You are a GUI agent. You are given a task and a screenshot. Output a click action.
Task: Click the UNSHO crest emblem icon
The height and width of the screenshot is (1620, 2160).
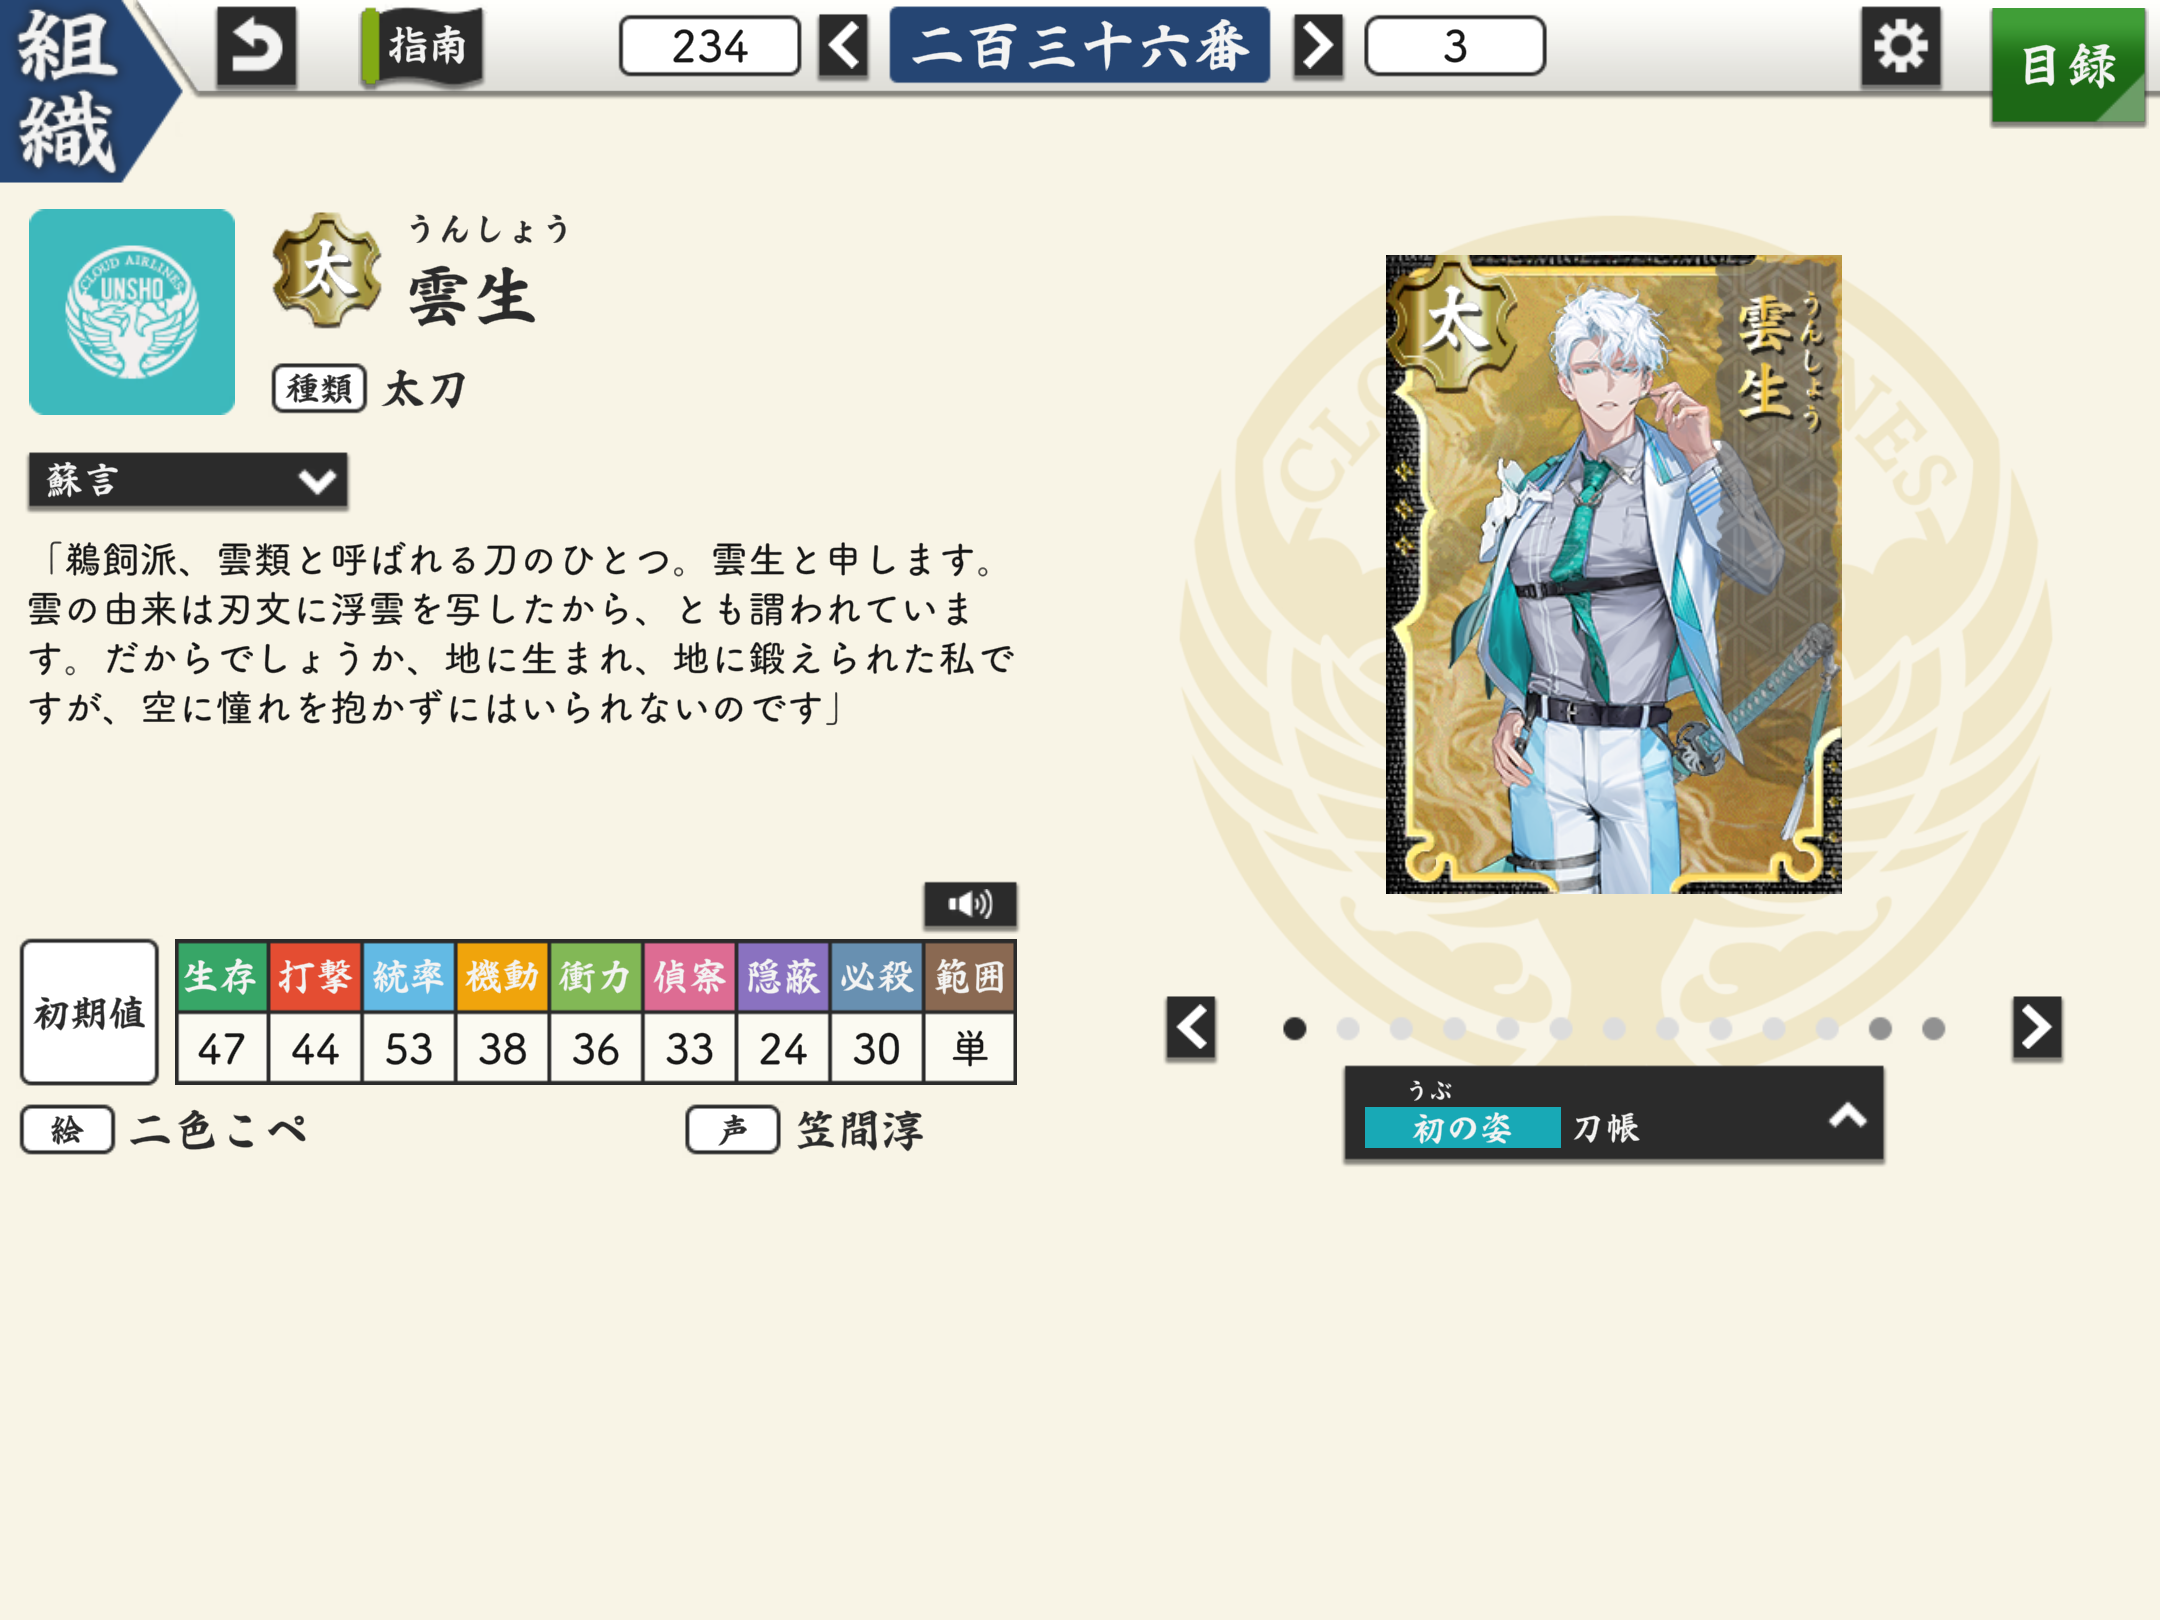click(x=132, y=312)
